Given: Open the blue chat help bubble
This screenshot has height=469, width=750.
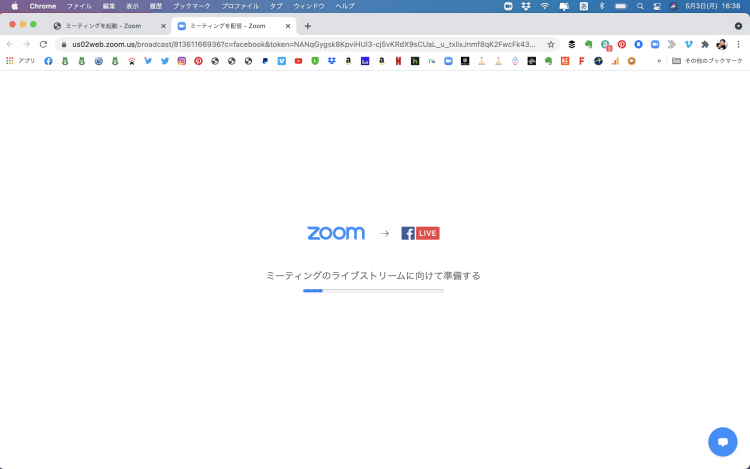Looking at the screenshot, I should [x=723, y=442].
